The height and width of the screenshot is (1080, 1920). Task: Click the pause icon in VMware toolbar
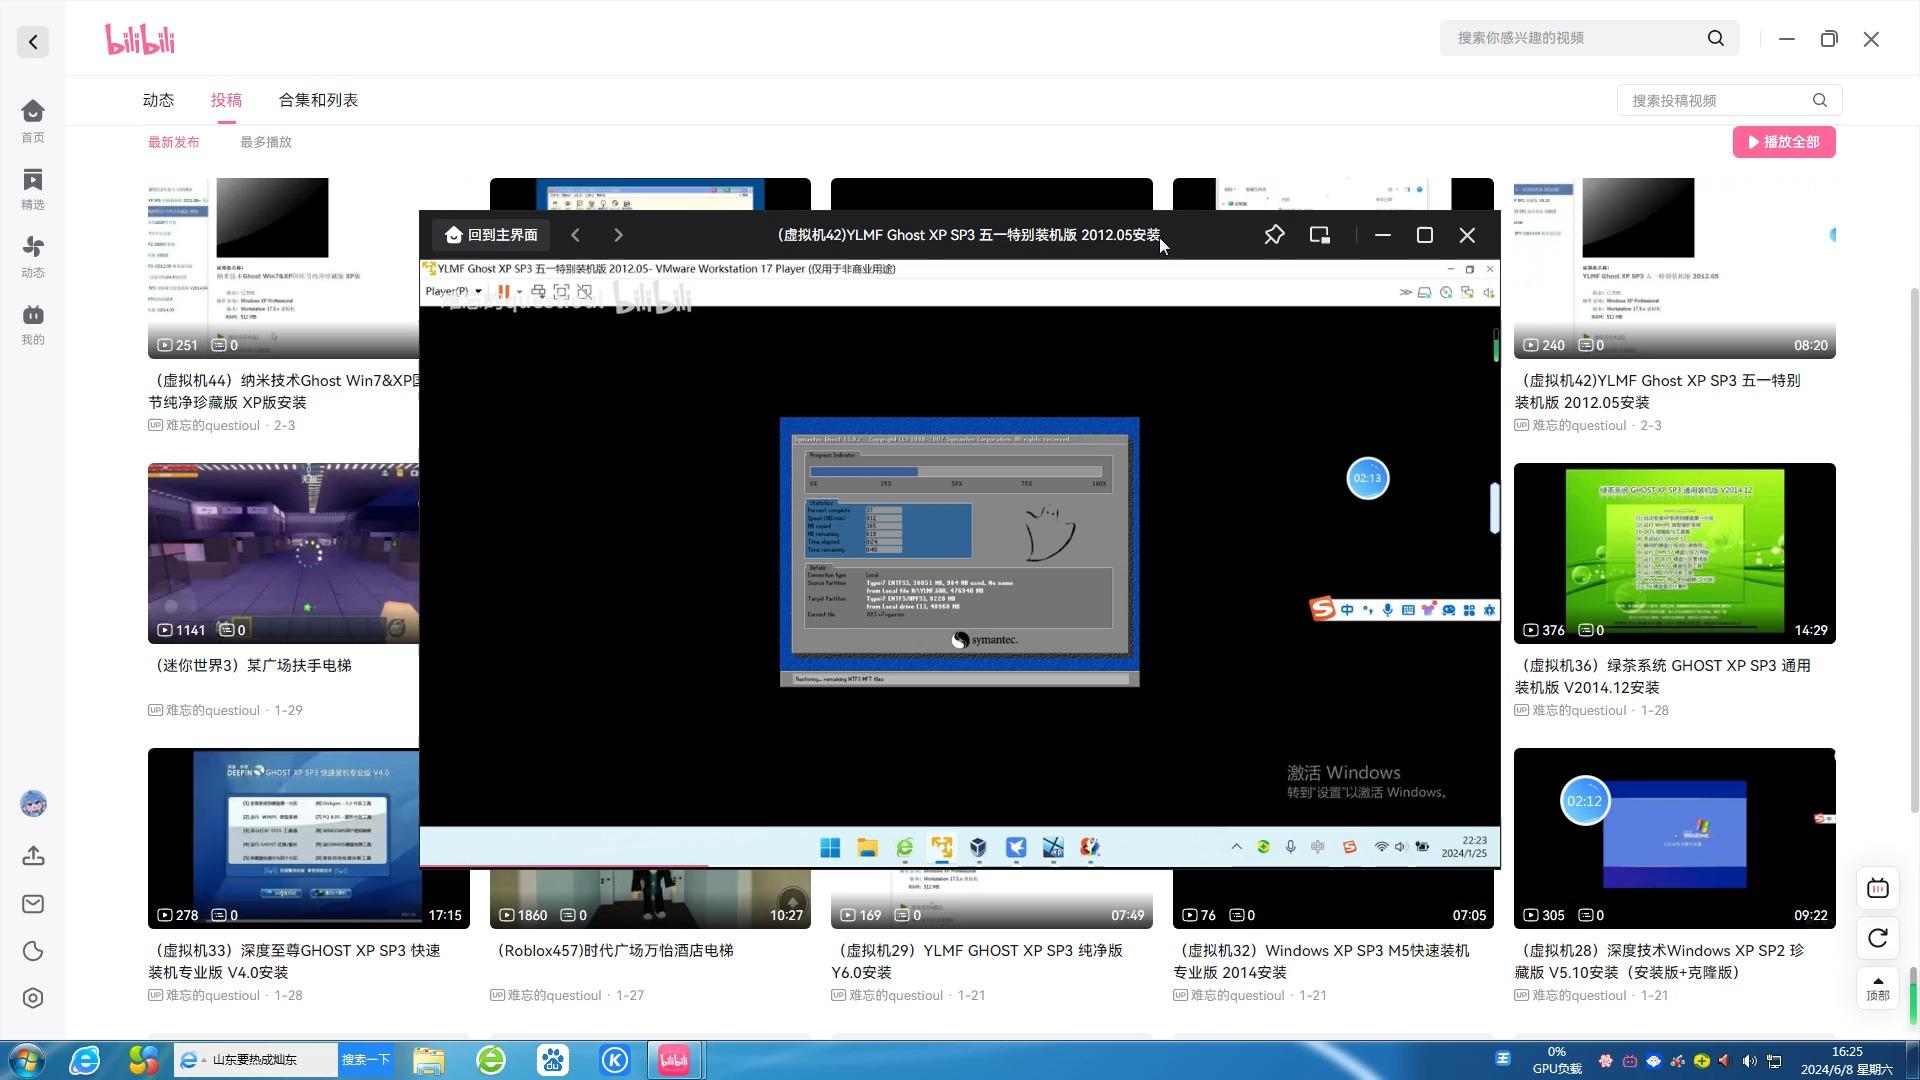504,291
